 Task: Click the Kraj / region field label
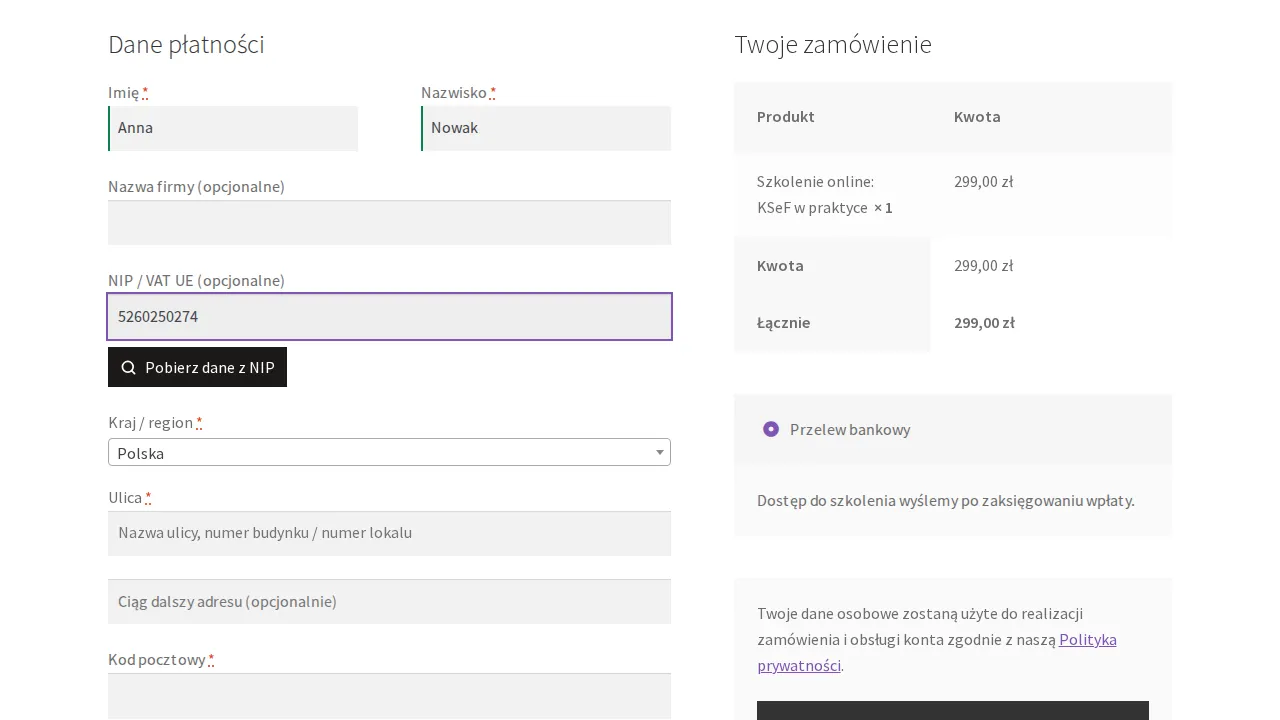[x=155, y=422]
